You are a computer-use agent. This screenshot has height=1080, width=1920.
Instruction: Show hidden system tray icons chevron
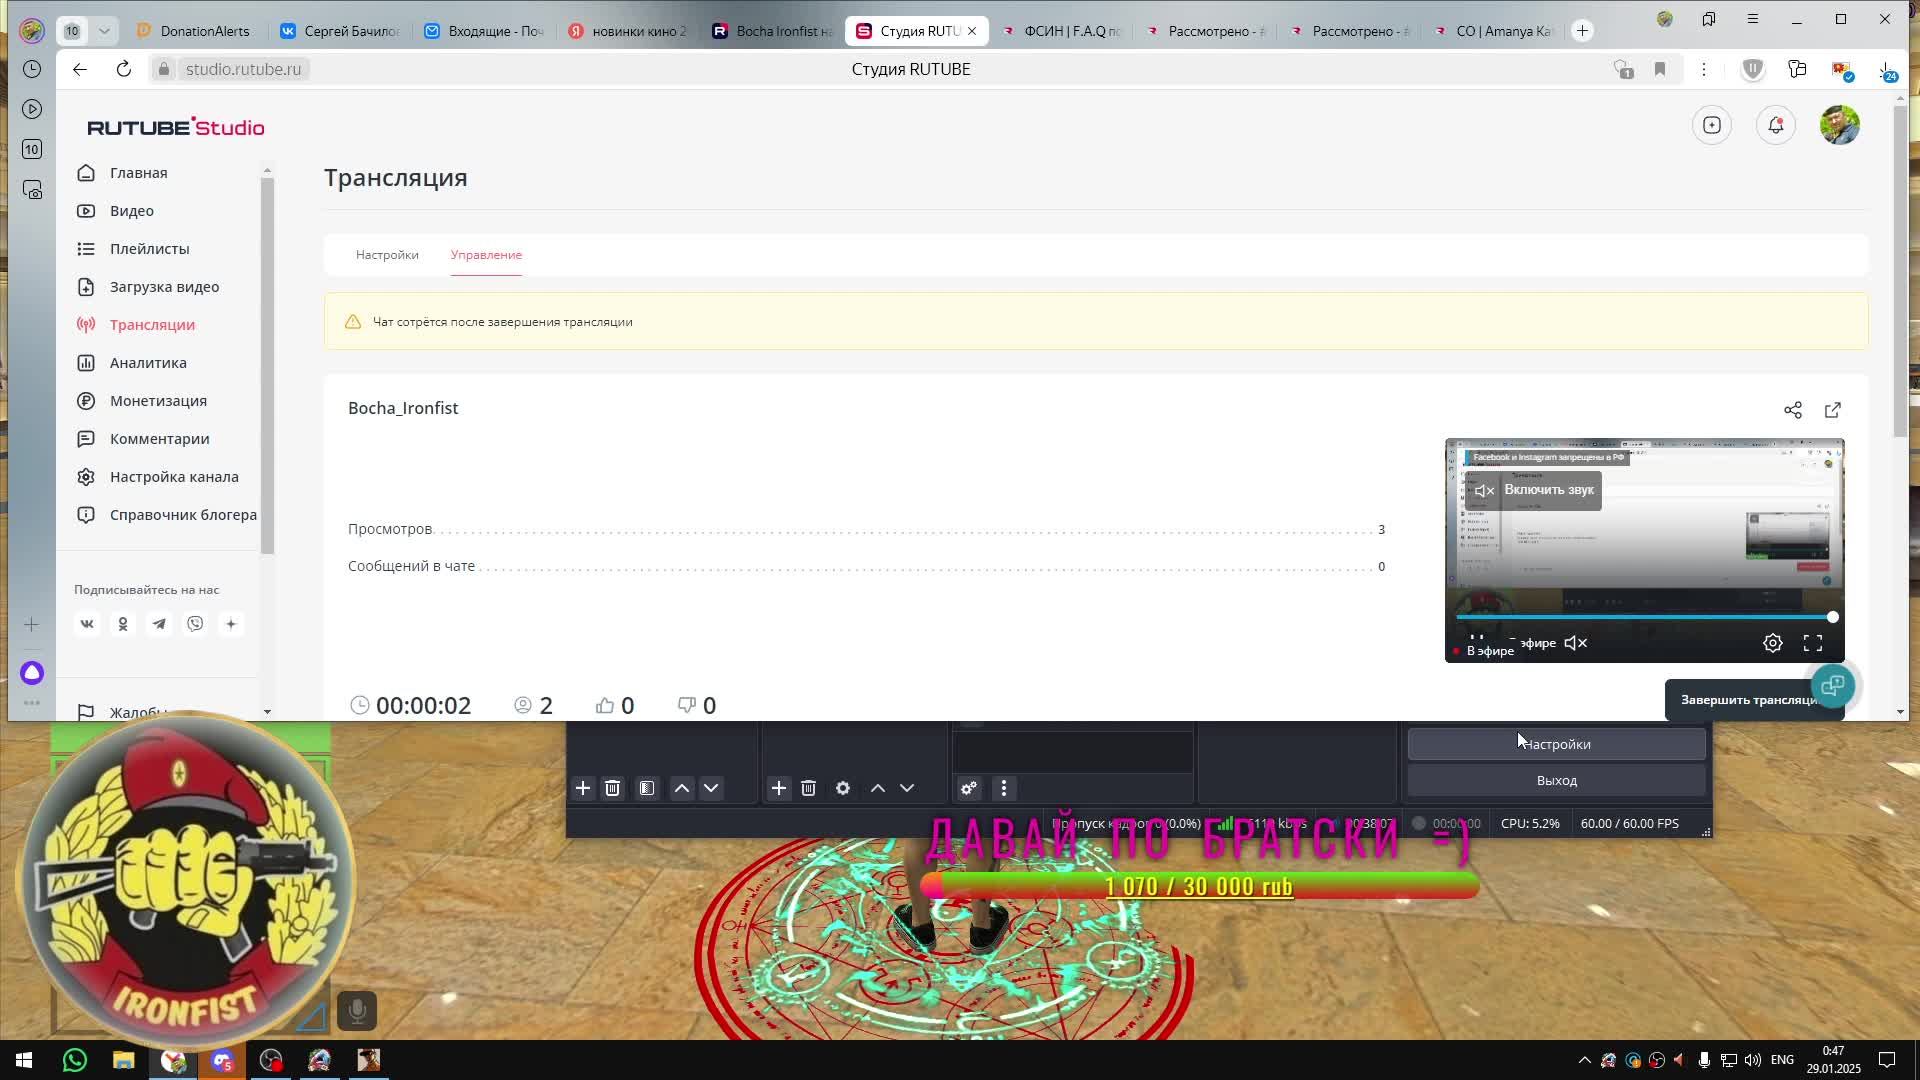point(1584,1060)
